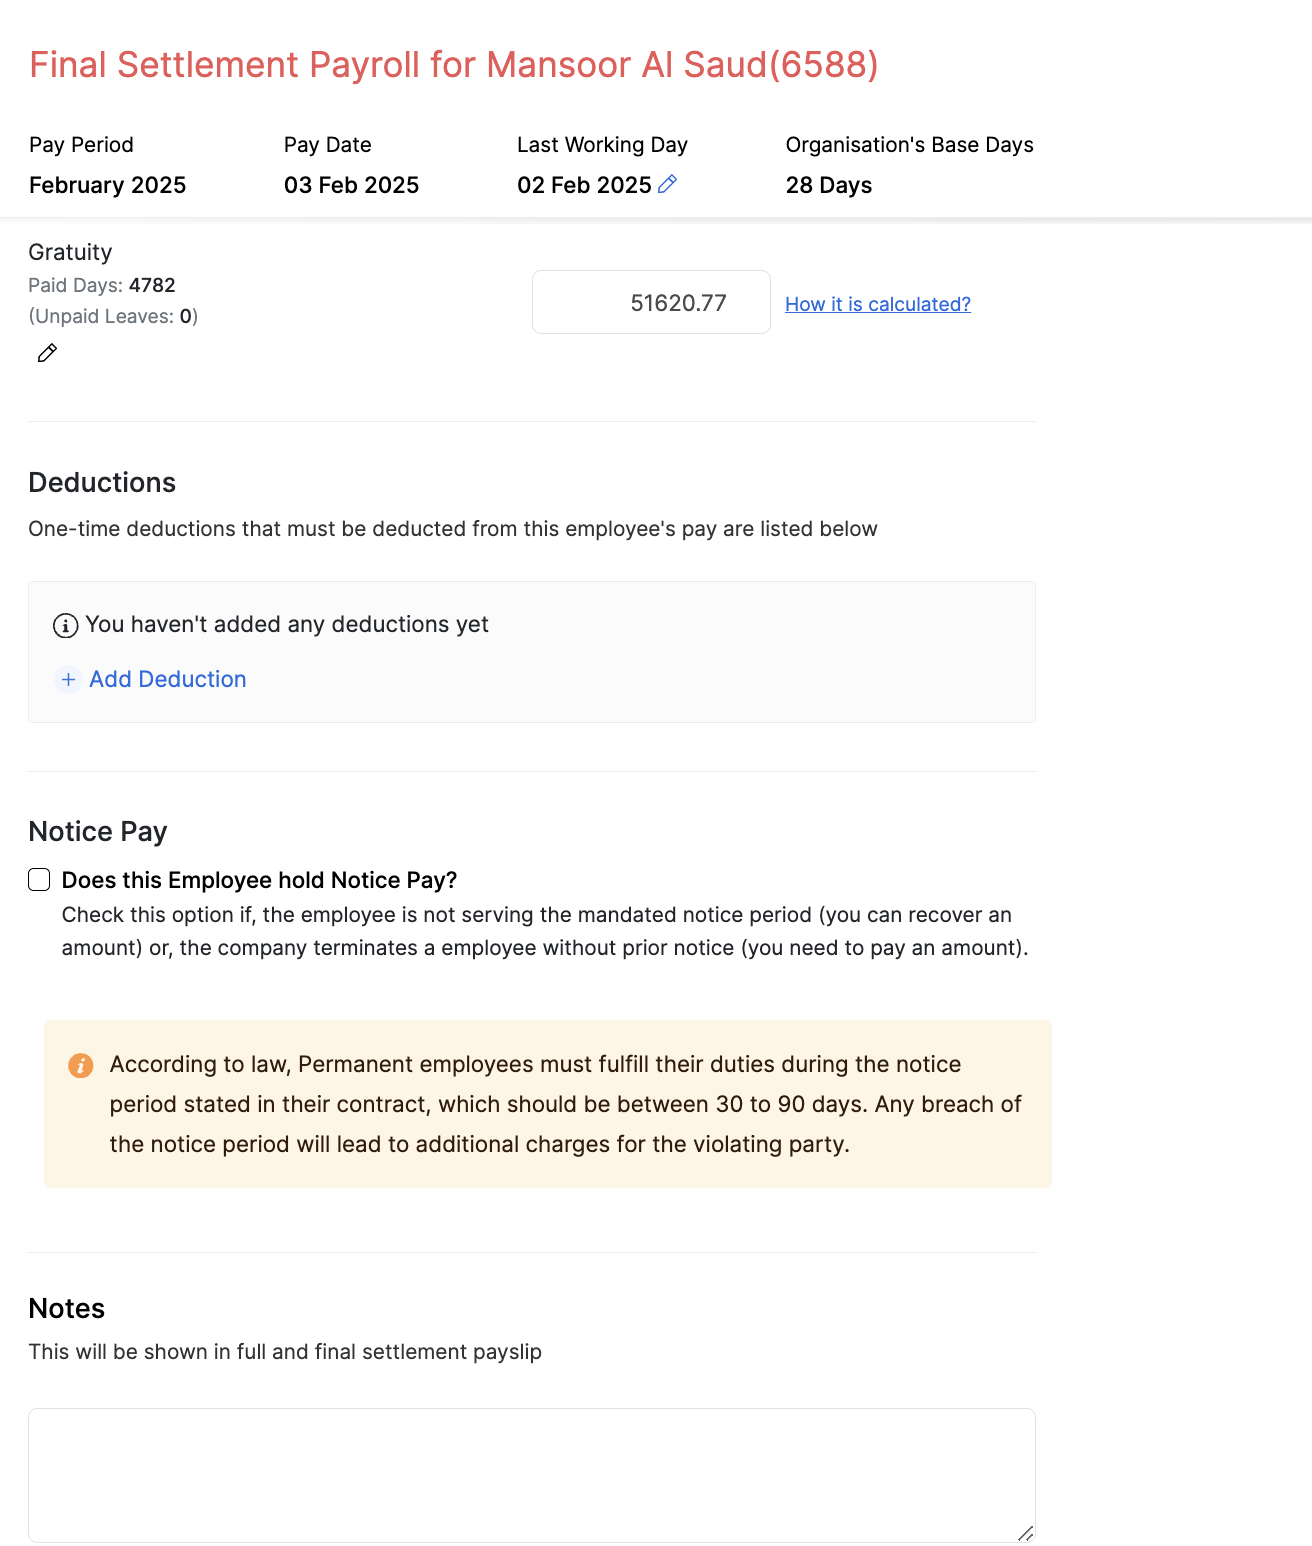Click the Final Settlement Payroll title
The image size is (1312, 1546).
click(x=453, y=65)
